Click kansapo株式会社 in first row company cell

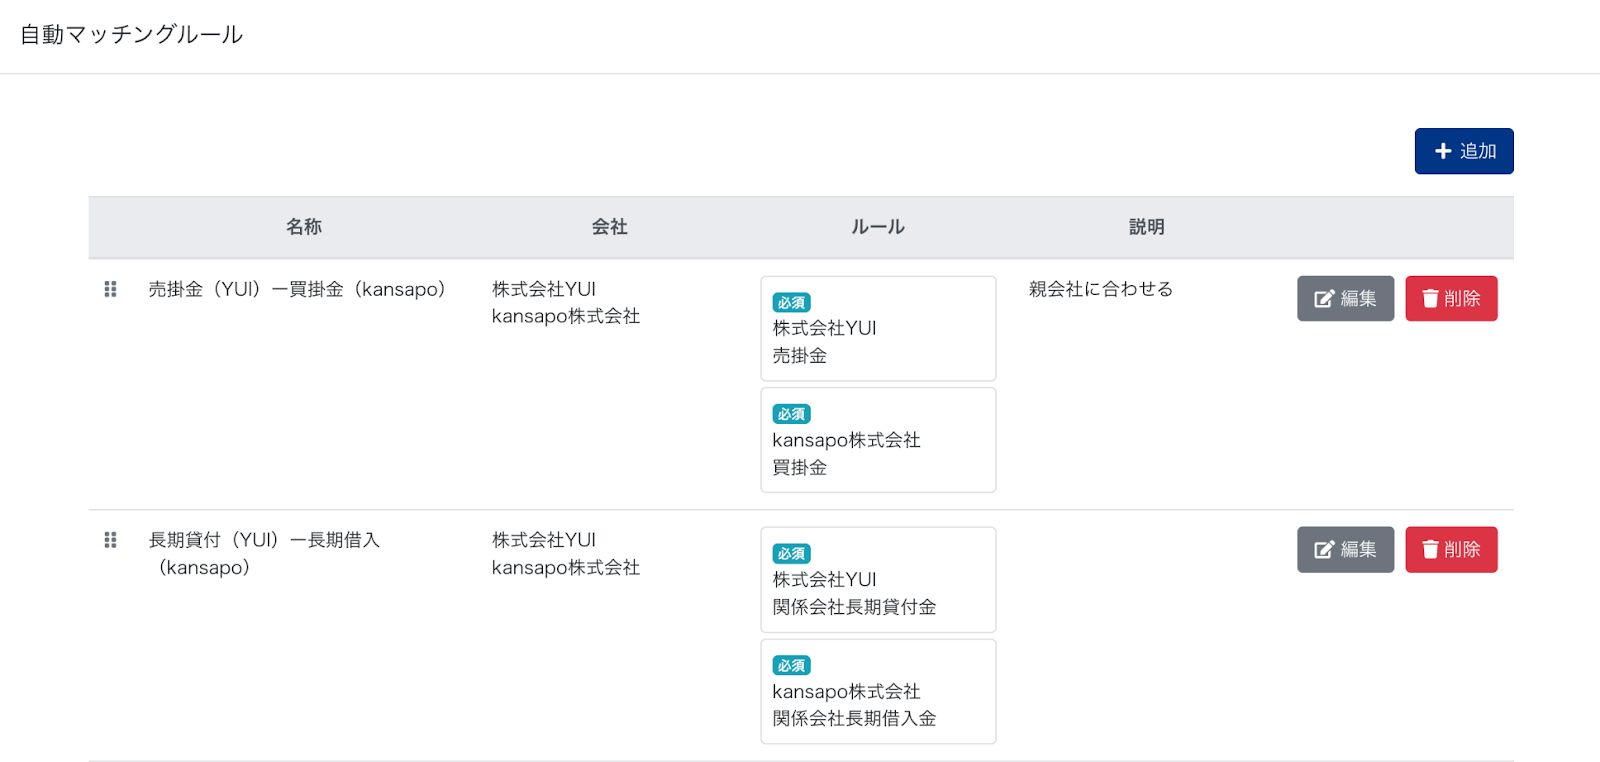tap(566, 316)
